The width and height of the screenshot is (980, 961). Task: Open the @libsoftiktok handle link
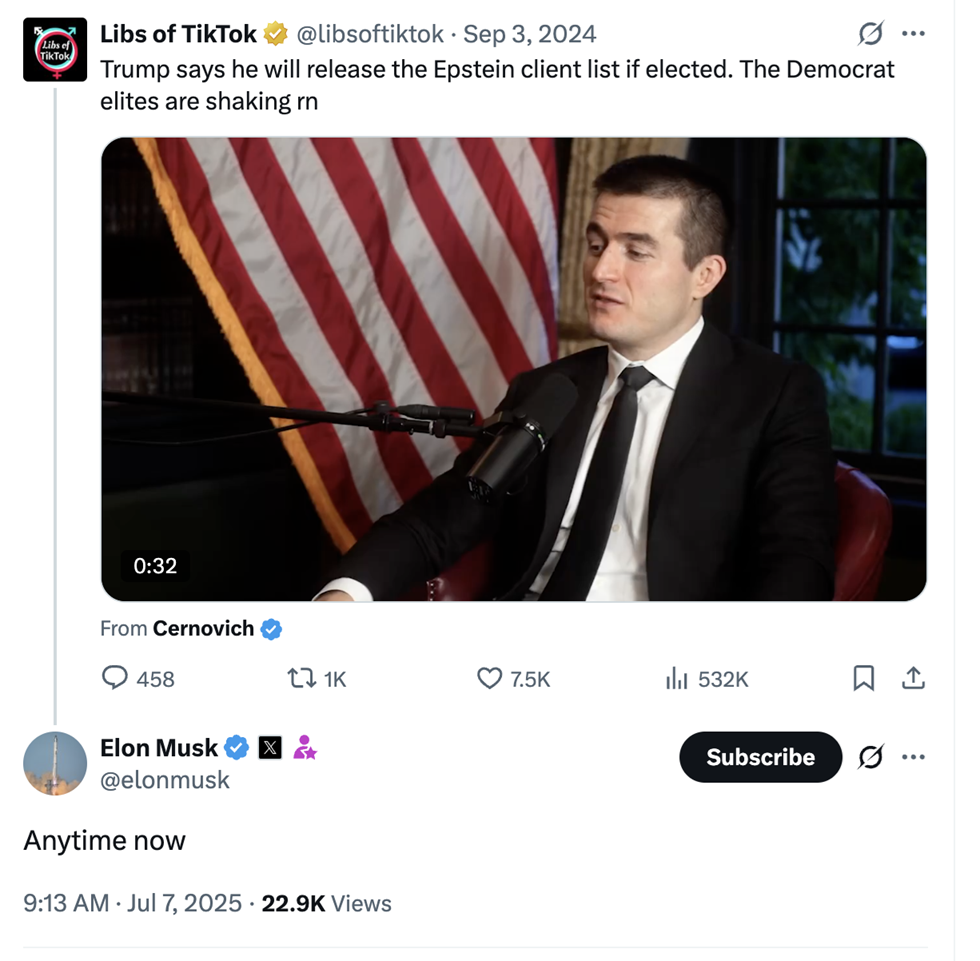click(369, 34)
